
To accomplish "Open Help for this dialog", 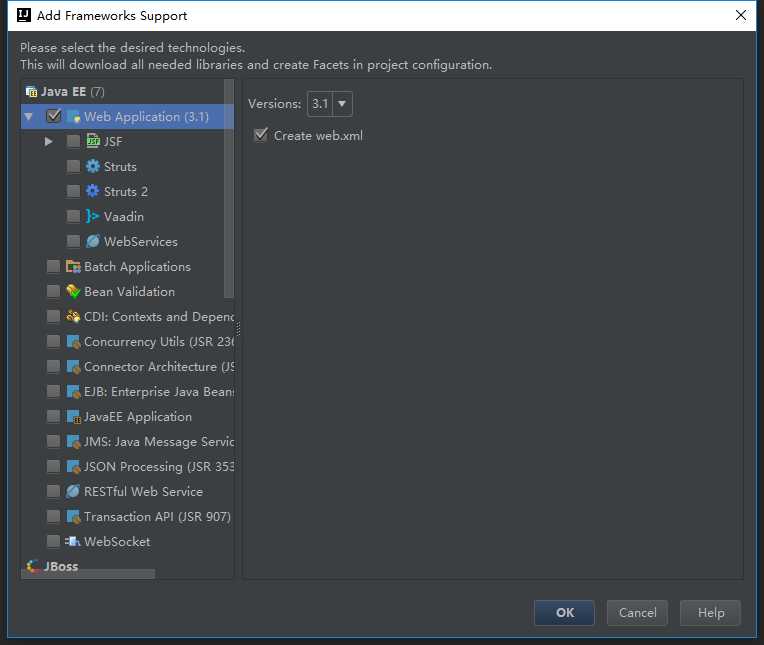I will (710, 613).
